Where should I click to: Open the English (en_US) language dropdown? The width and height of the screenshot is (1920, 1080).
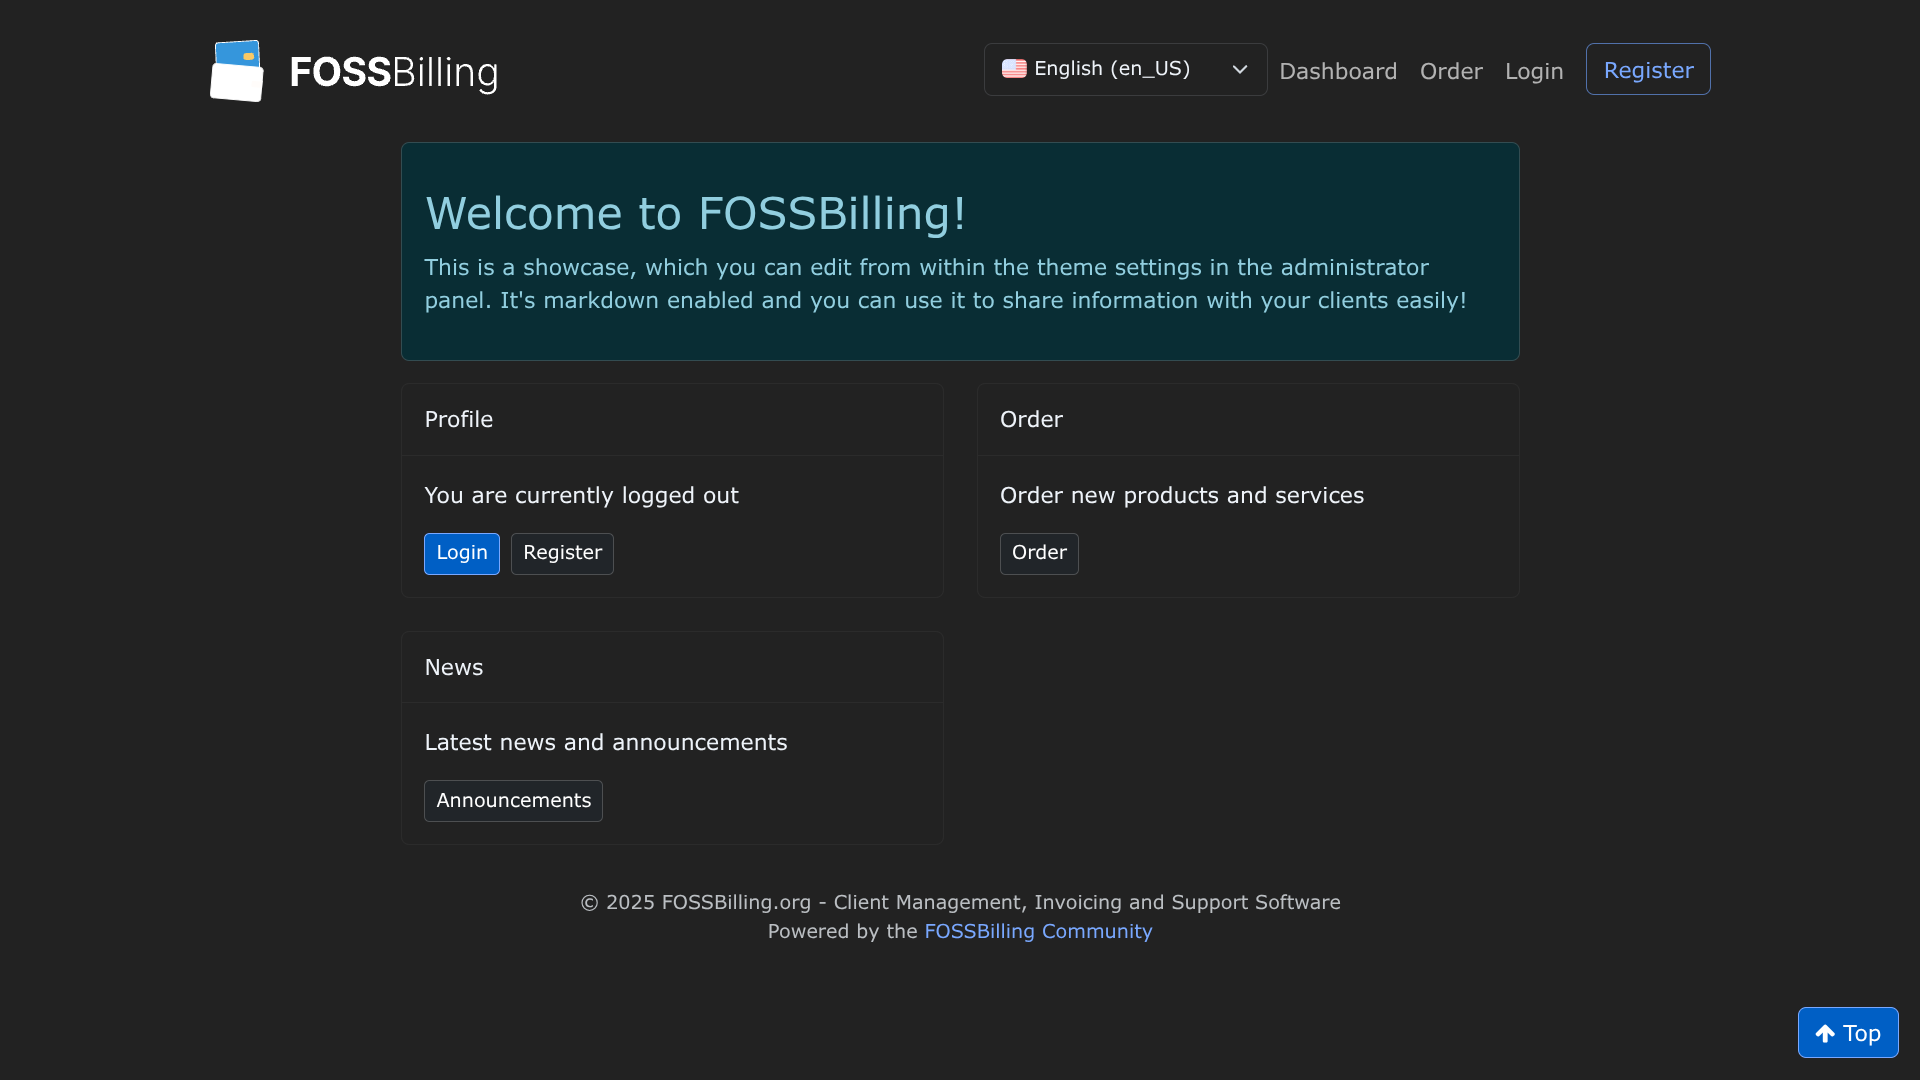(1125, 69)
